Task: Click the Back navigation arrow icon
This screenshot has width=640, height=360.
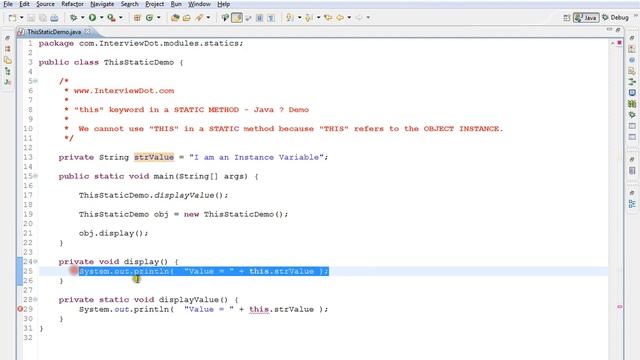Action: point(340,18)
